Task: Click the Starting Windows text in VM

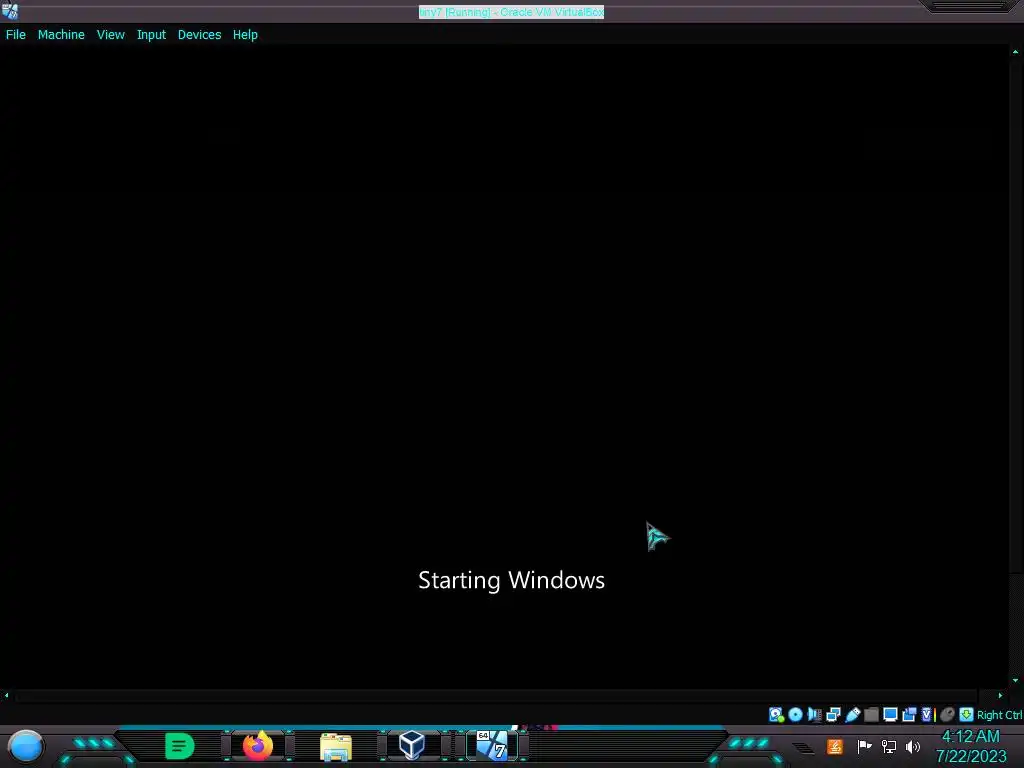Action: [x=511, y=580]
